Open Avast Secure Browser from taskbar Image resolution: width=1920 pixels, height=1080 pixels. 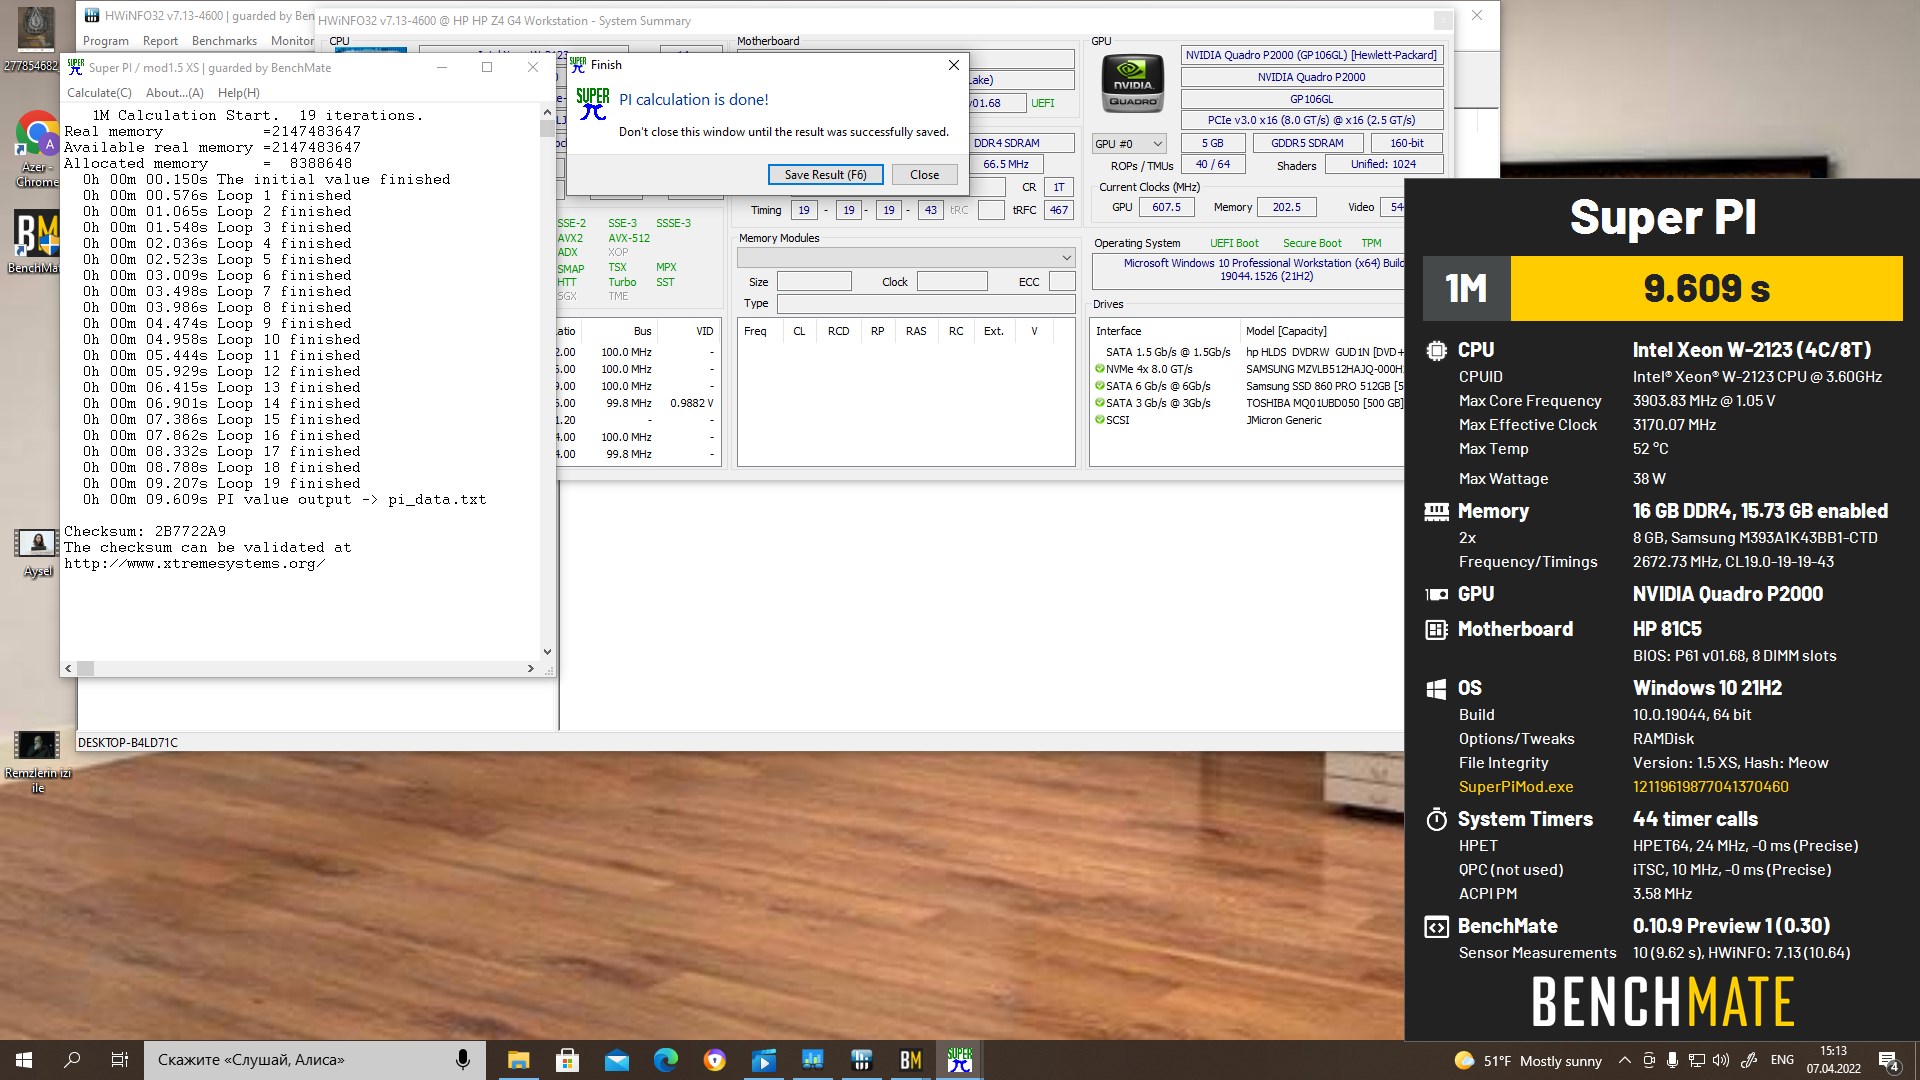(x=714, y=1060)
